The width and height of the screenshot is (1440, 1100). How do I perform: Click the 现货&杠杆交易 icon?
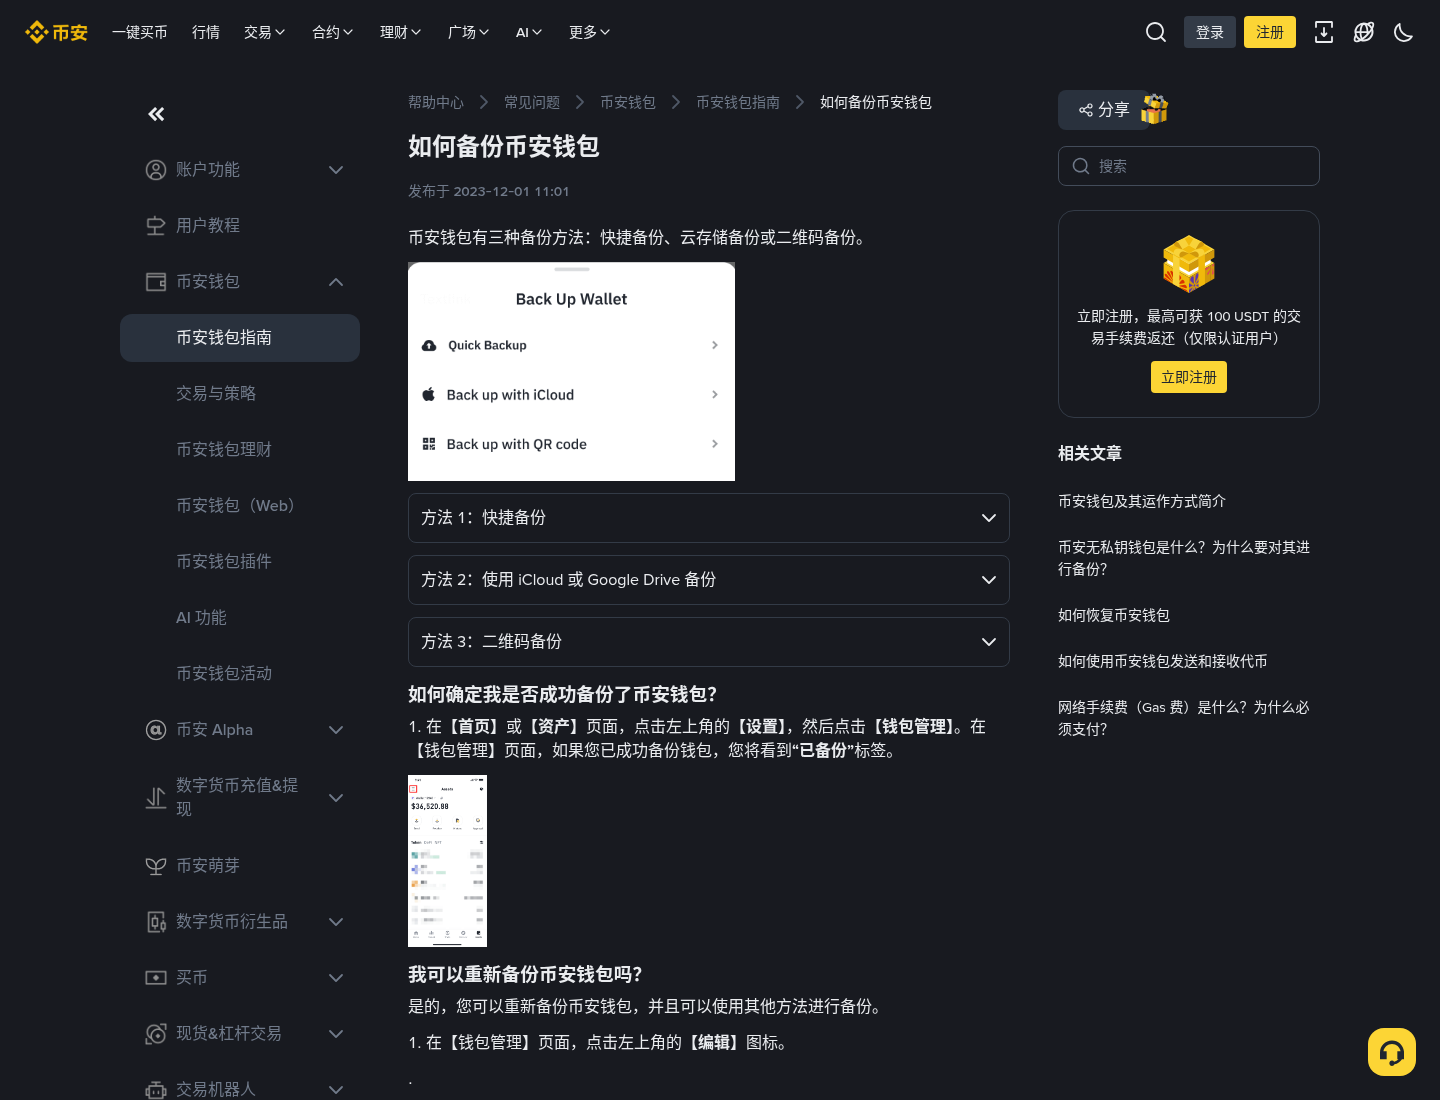point(156,1034)
